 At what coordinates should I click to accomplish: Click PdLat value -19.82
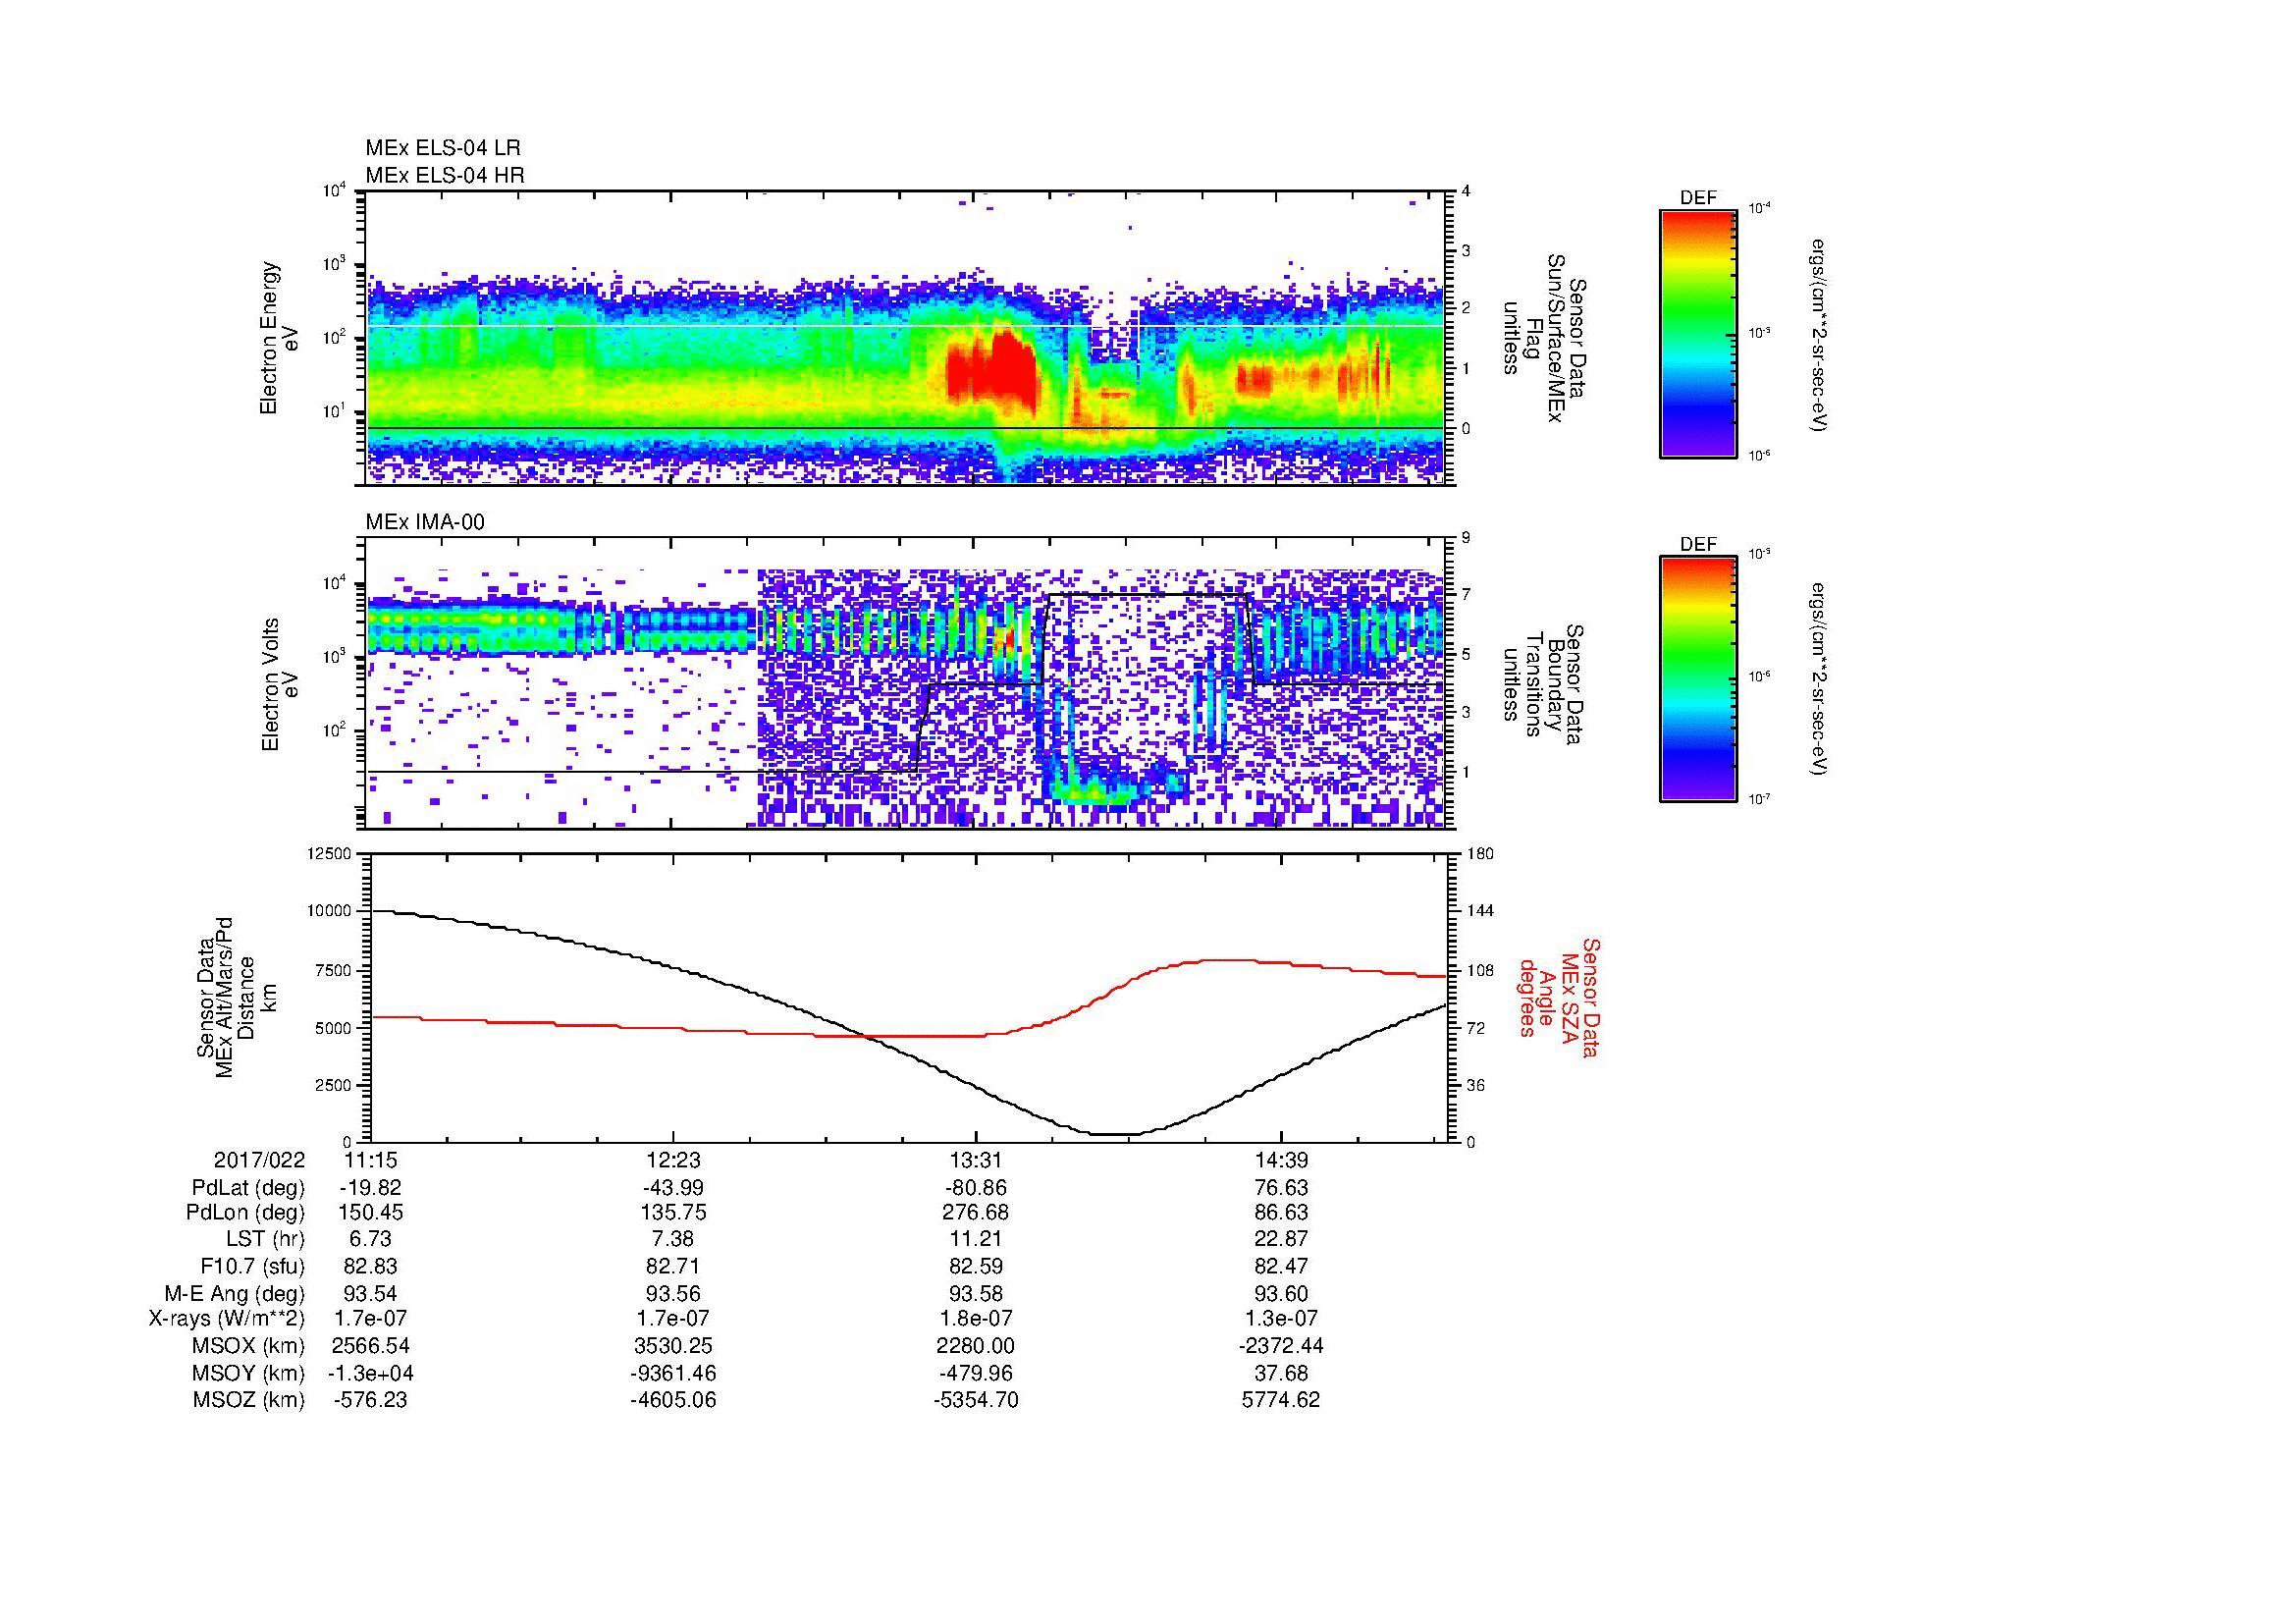tap(370, 1188)
